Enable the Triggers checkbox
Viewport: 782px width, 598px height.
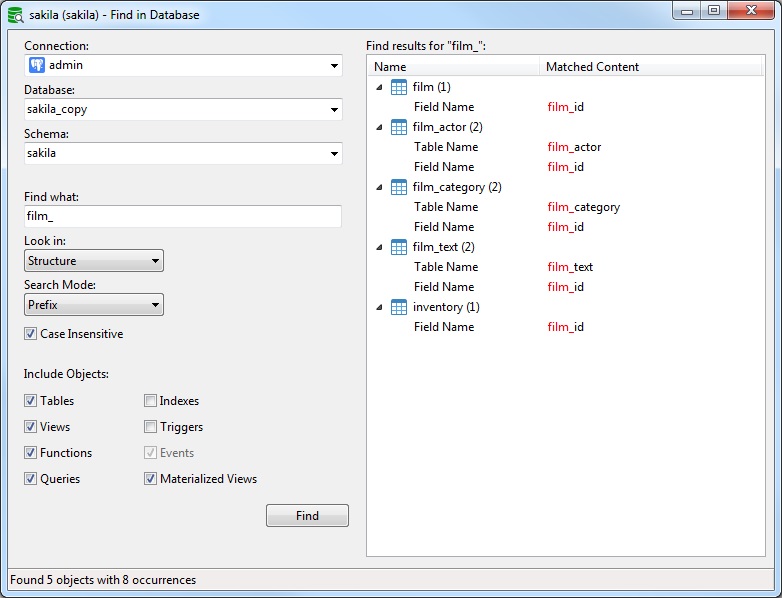click(x=150, y=427)
